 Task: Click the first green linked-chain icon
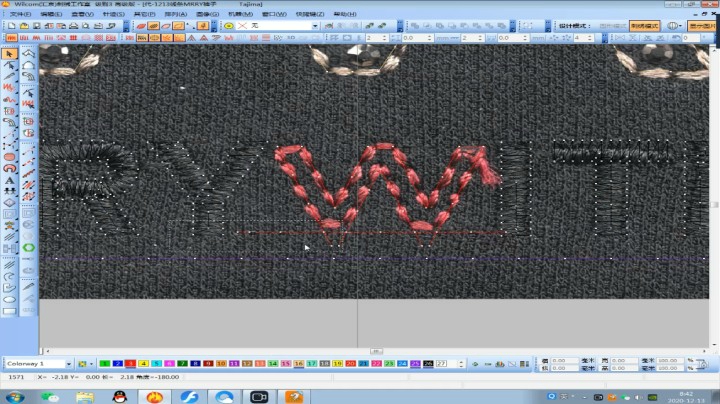(x=369, y=26)
